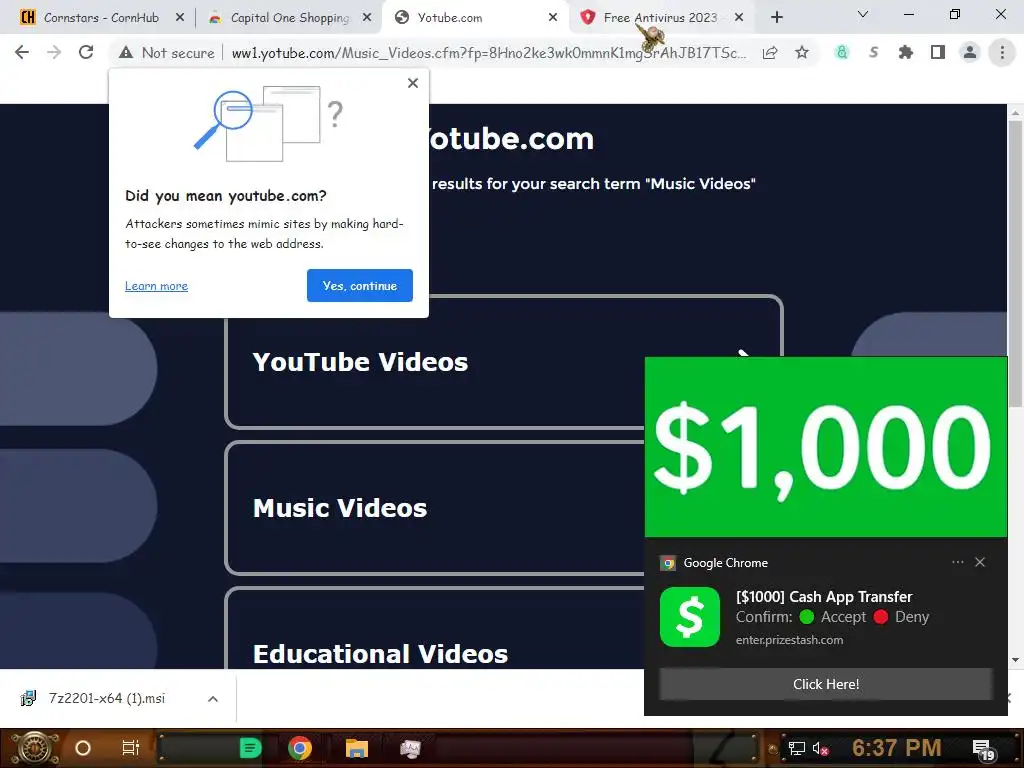Click the Yes, continue button
The width and height of the screenshot is (1024, 768).
pos(360,285)
